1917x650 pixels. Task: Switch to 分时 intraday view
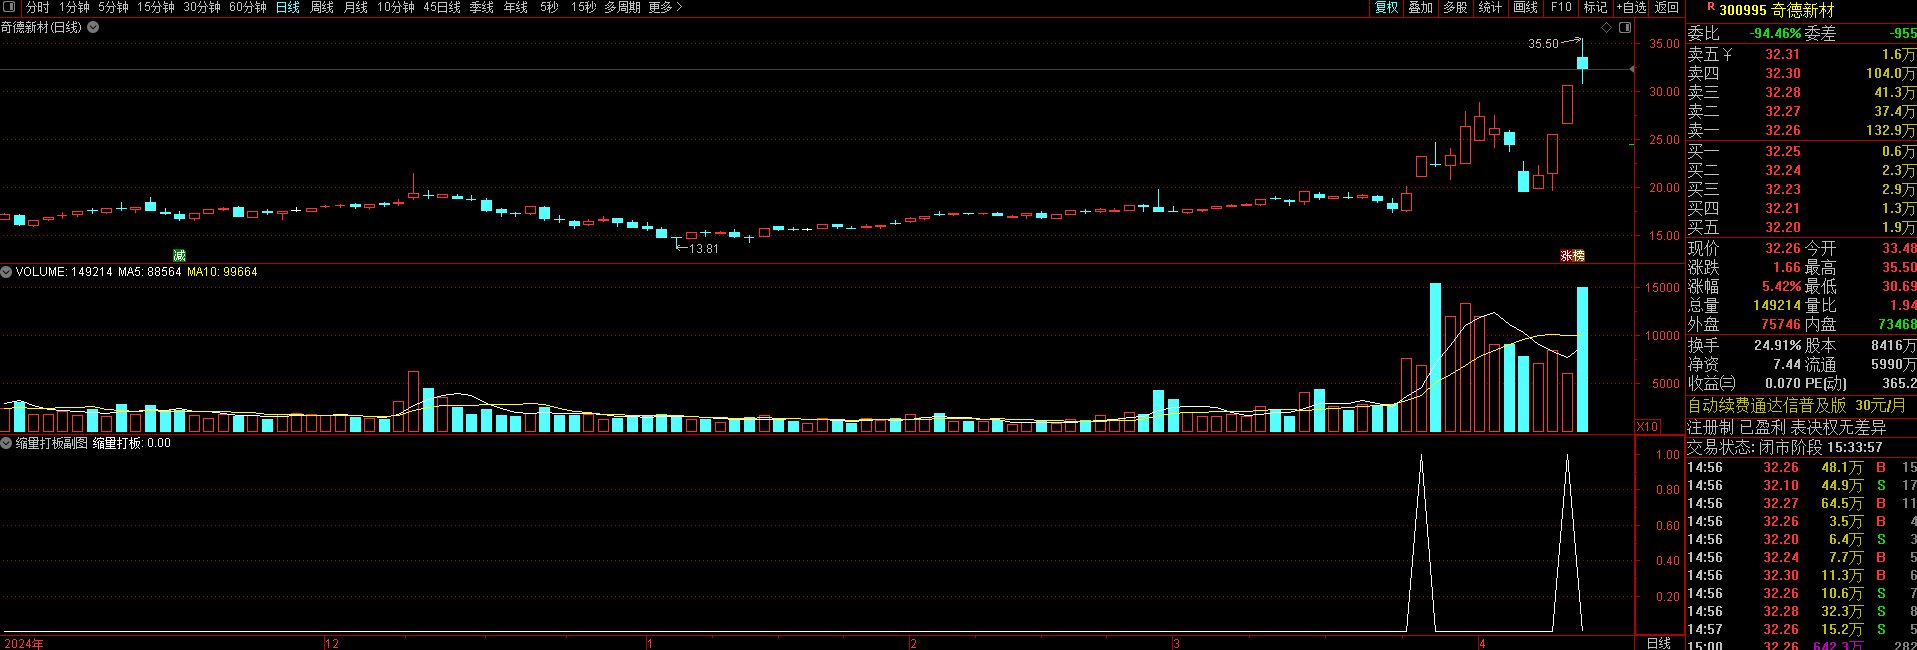(x=37, y=7)
